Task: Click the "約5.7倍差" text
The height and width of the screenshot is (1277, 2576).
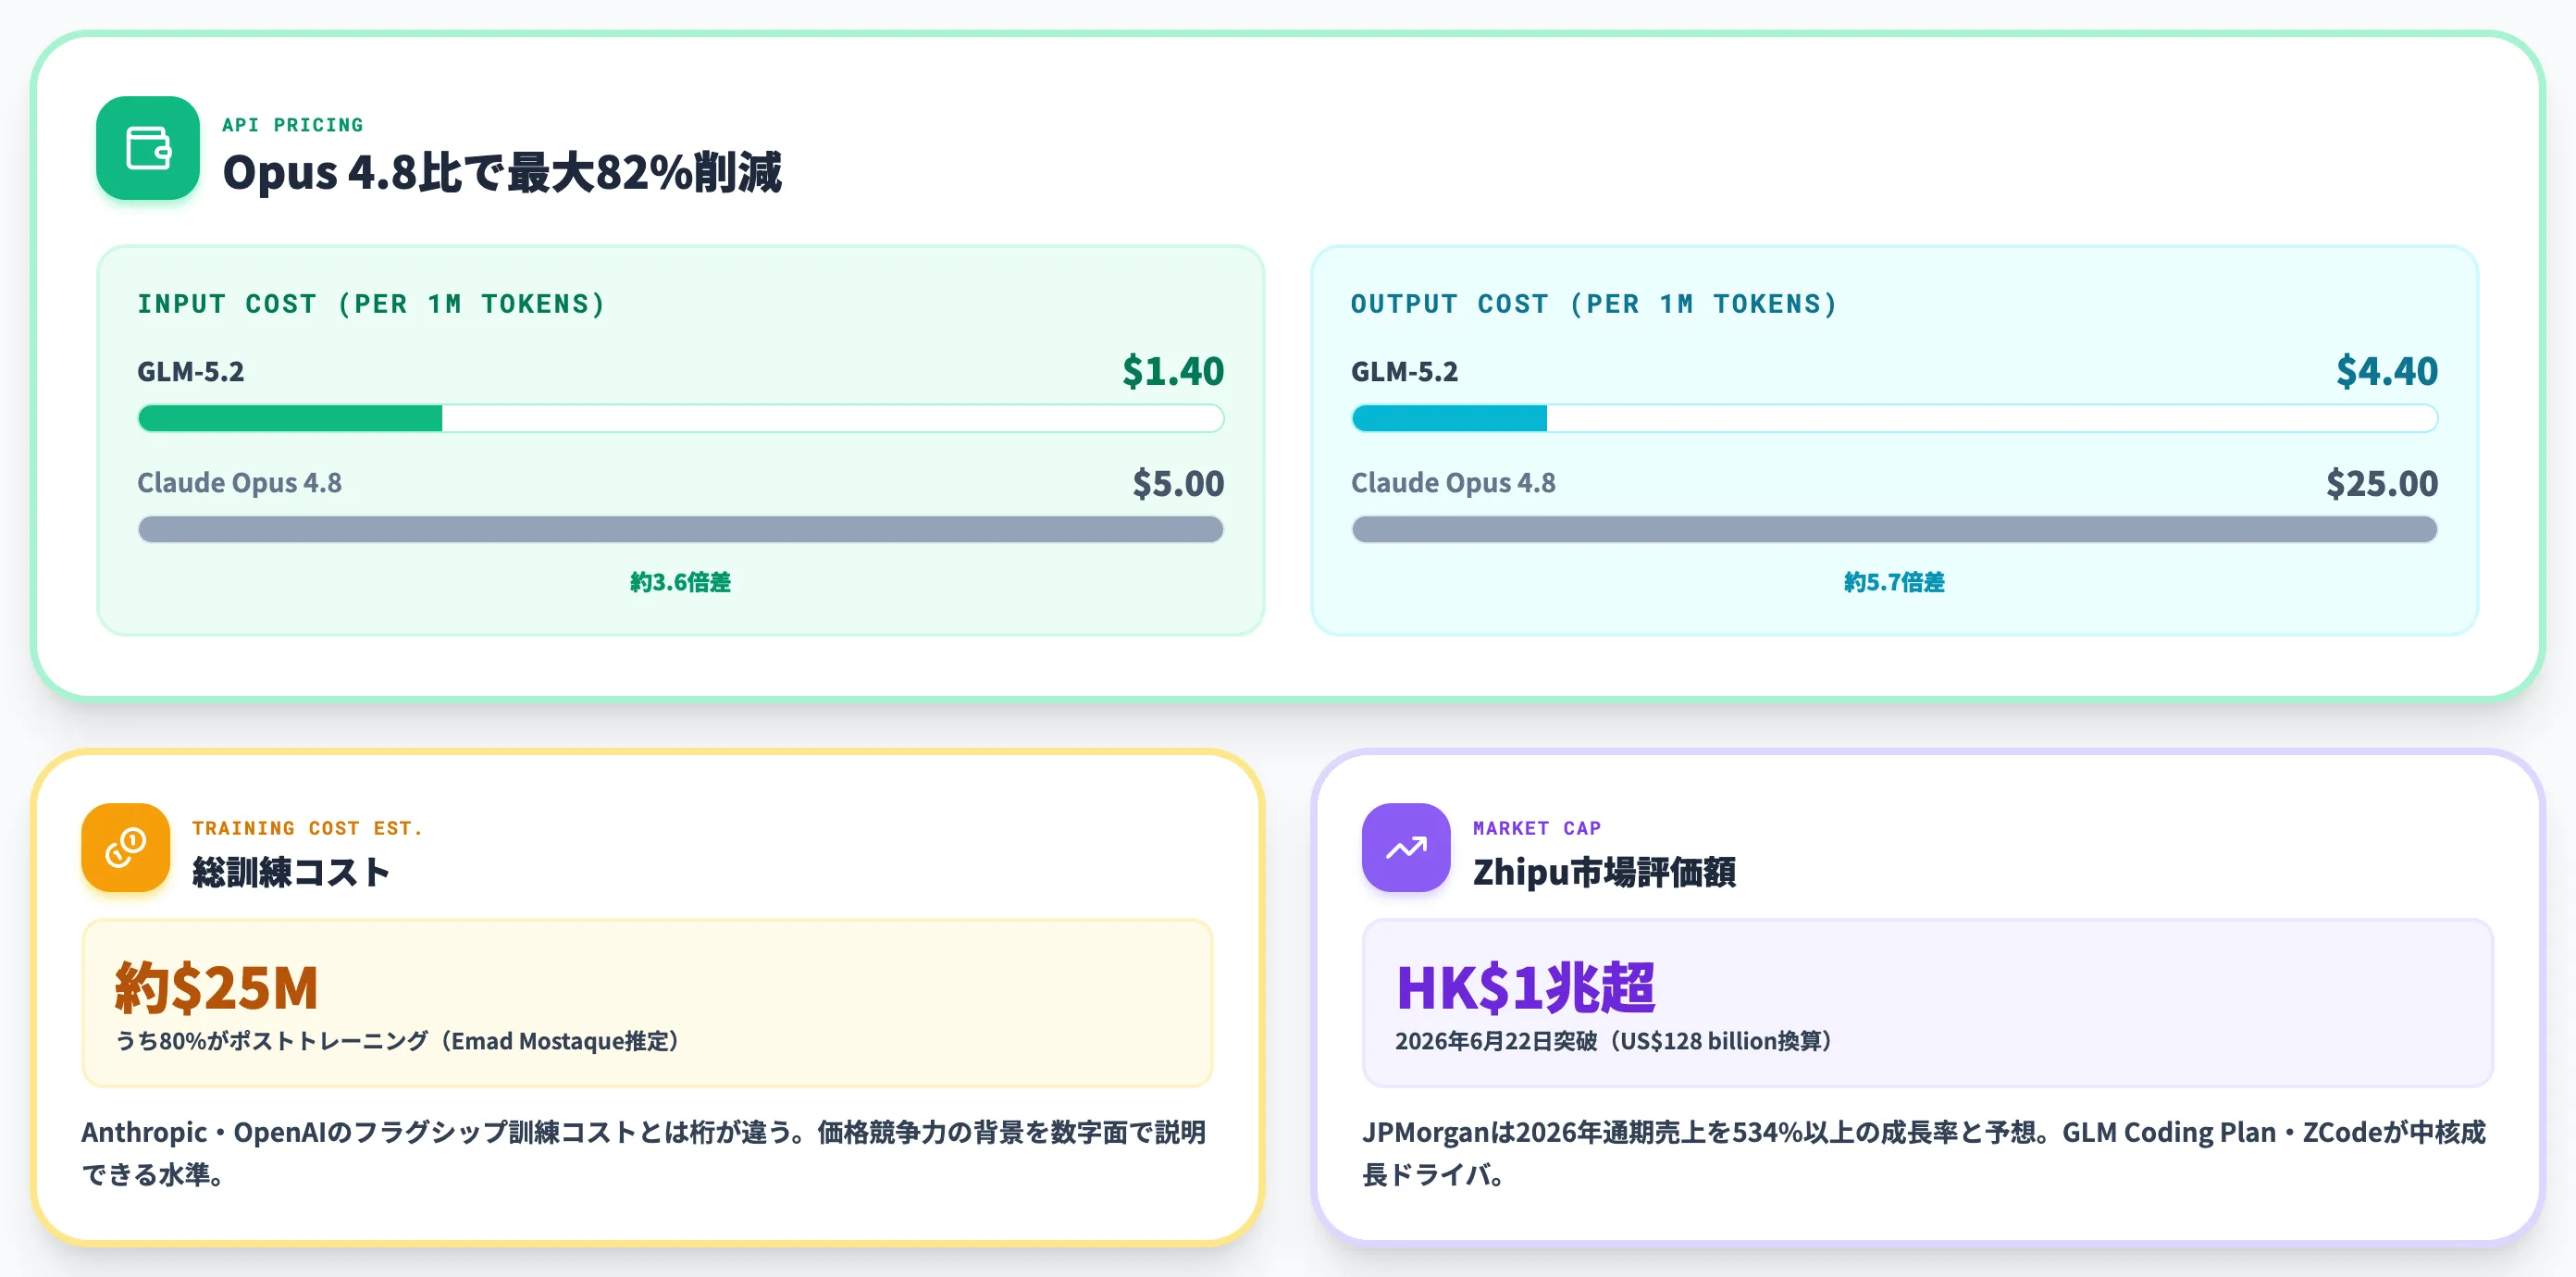Action: point(1894,582)
